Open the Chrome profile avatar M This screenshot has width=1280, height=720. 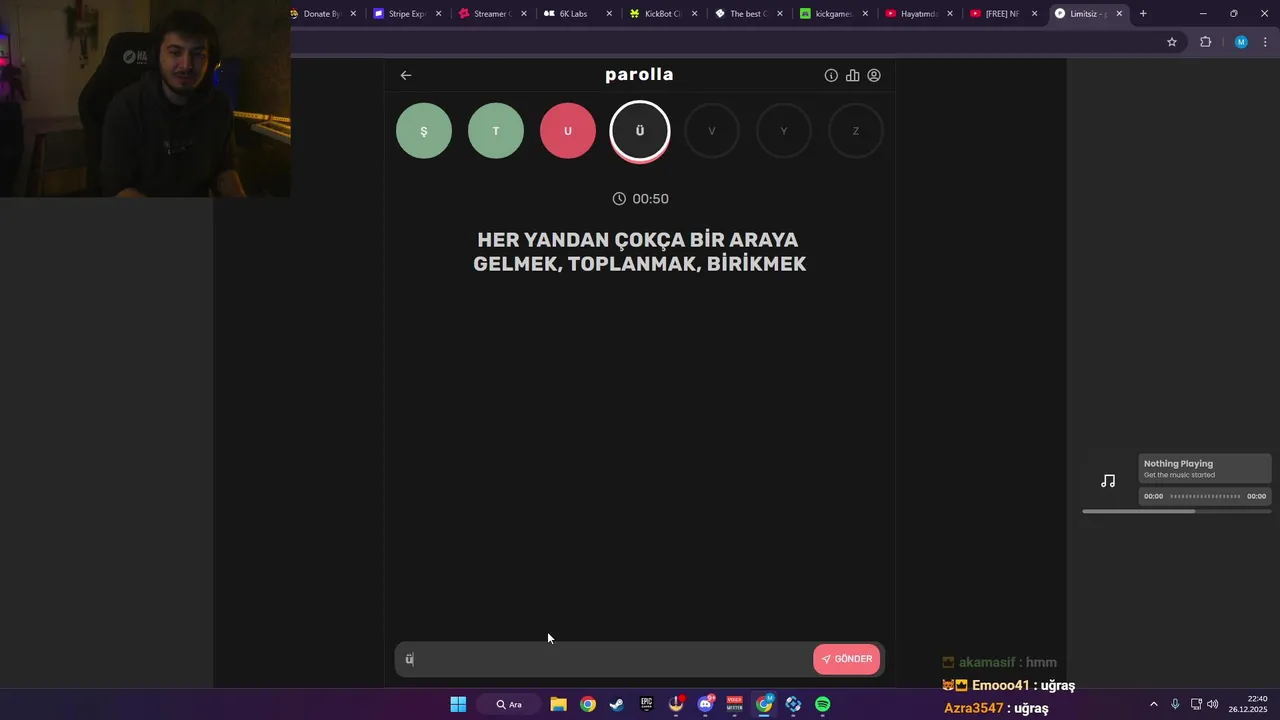coord(1241,42)
